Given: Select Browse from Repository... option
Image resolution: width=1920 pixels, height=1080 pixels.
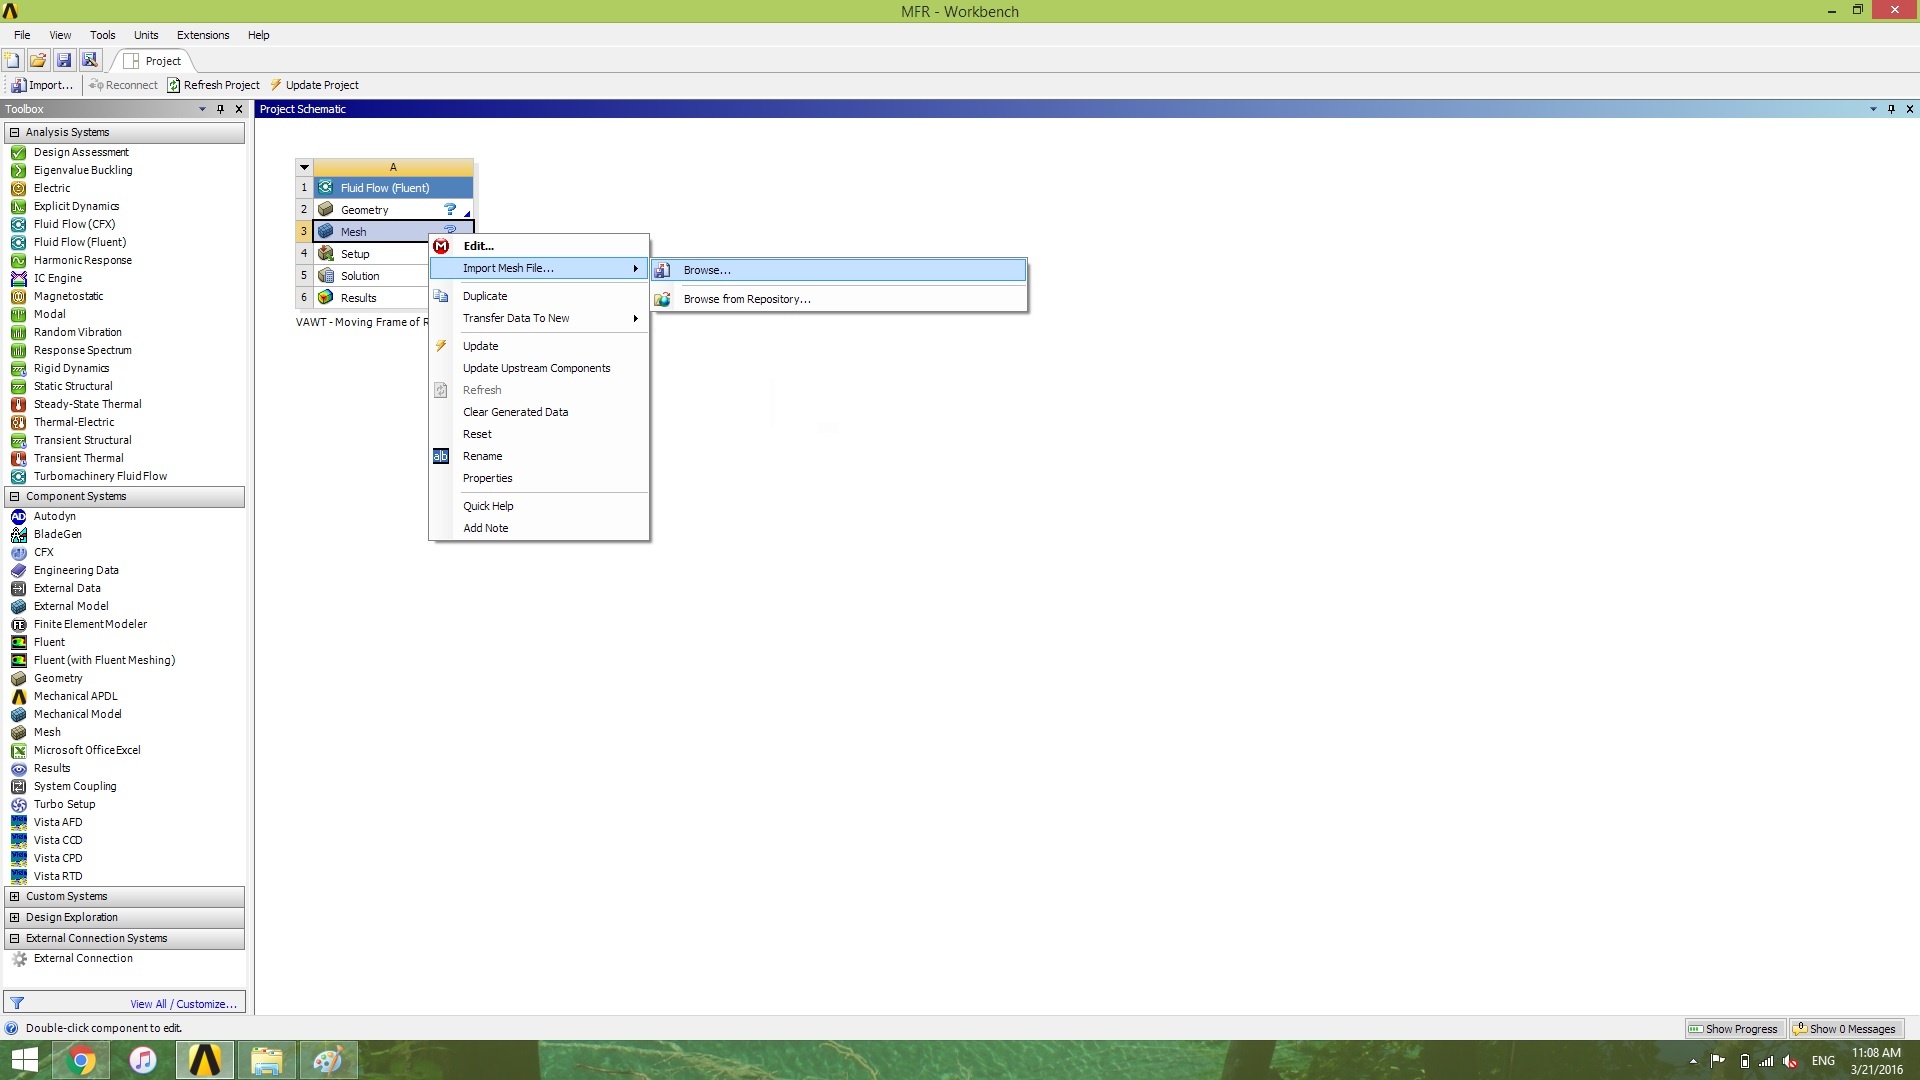Looking at the screenshot, I should [839, 299].
